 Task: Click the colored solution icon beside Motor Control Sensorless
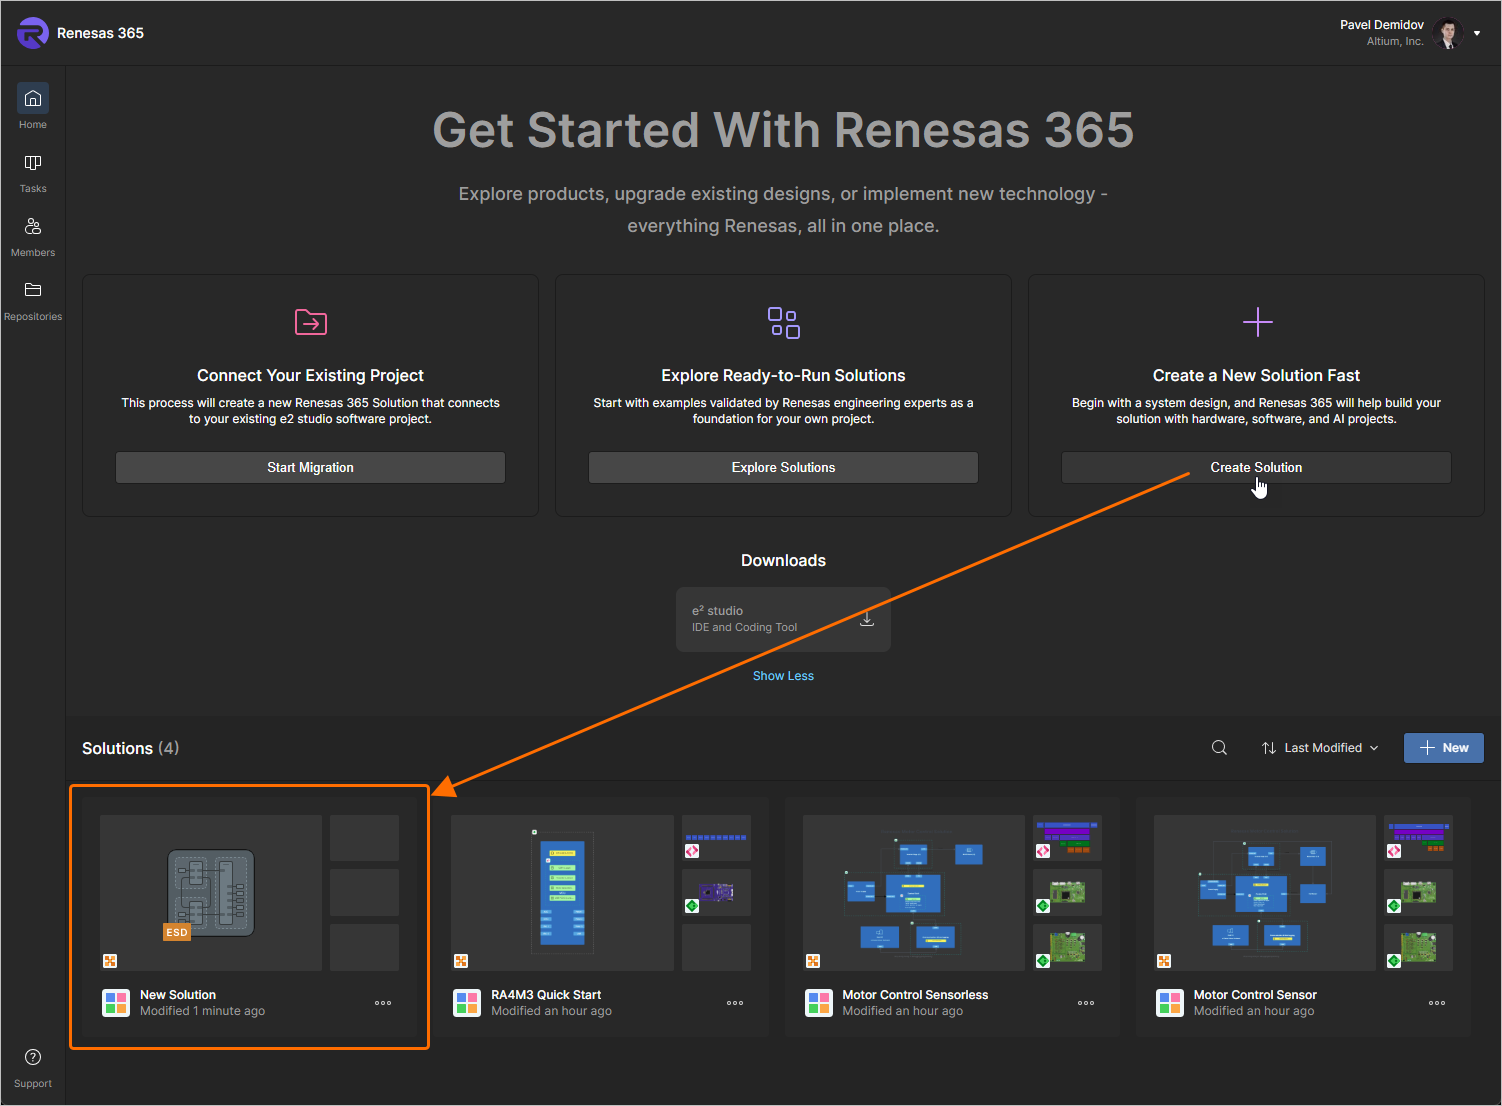tap(819, 1003)
